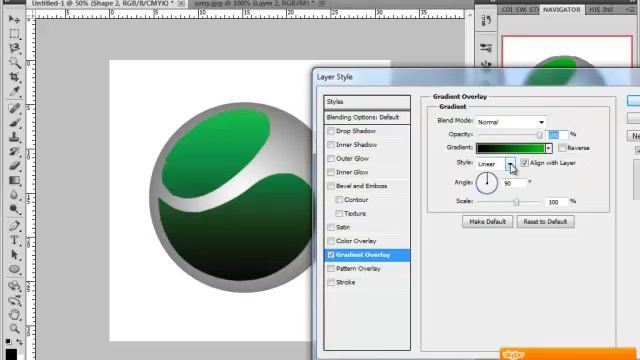The image size is (640, 360).
Task: Open the Styles (STI) panel tab
Action: pos(534,9)
